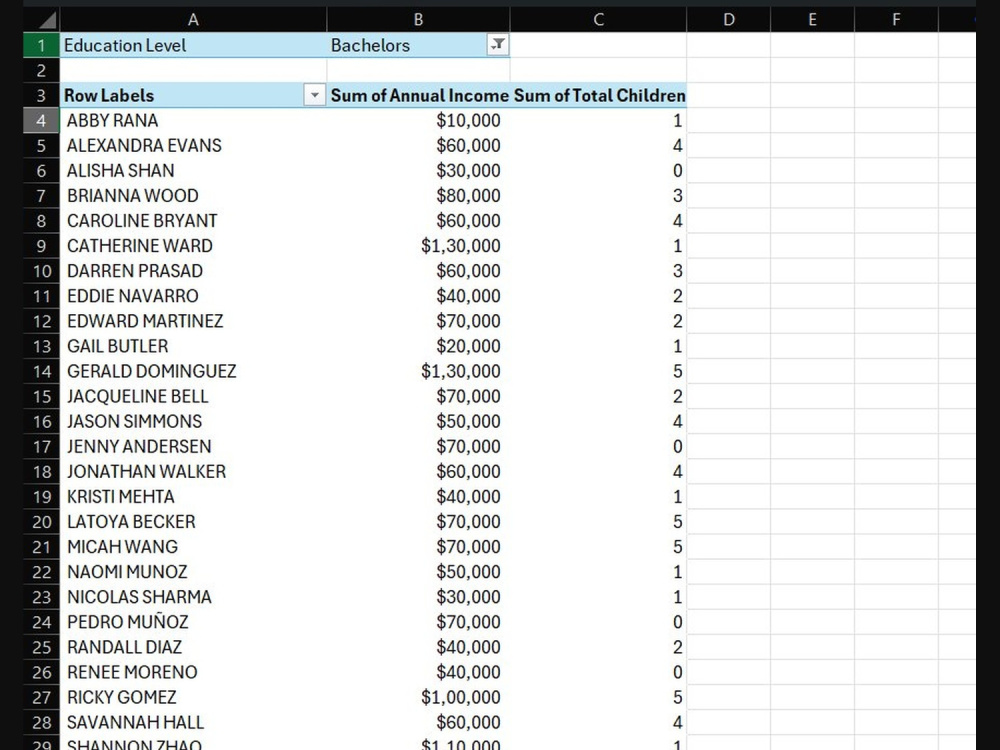The width and height of the screenshot is (1000, 750).
Task: Click the Select All corner triangle
Action: 41,20
